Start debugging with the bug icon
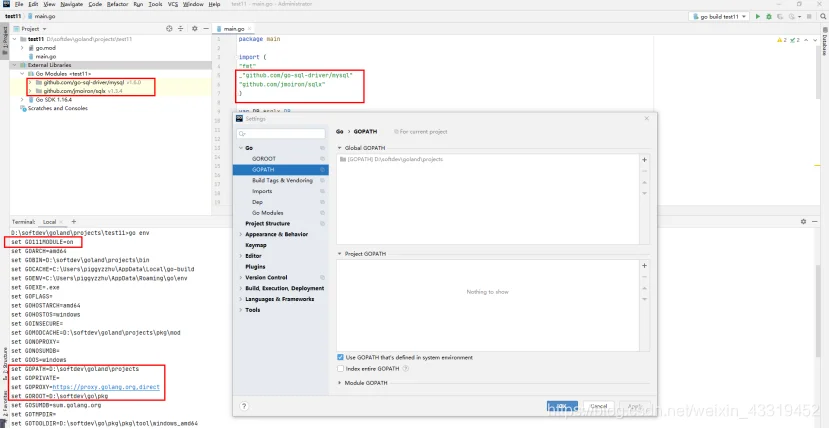The width and height of the screenshot is (829, 429). (x=769, y=16)
